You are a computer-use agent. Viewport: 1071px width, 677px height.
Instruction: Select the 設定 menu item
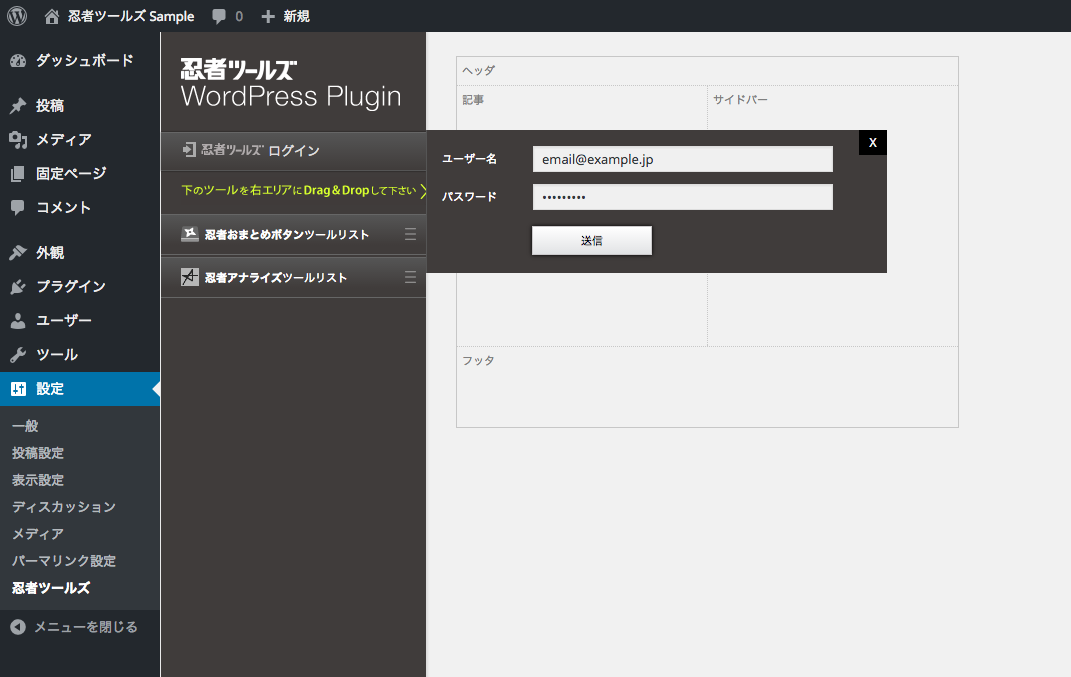[80, 389]
